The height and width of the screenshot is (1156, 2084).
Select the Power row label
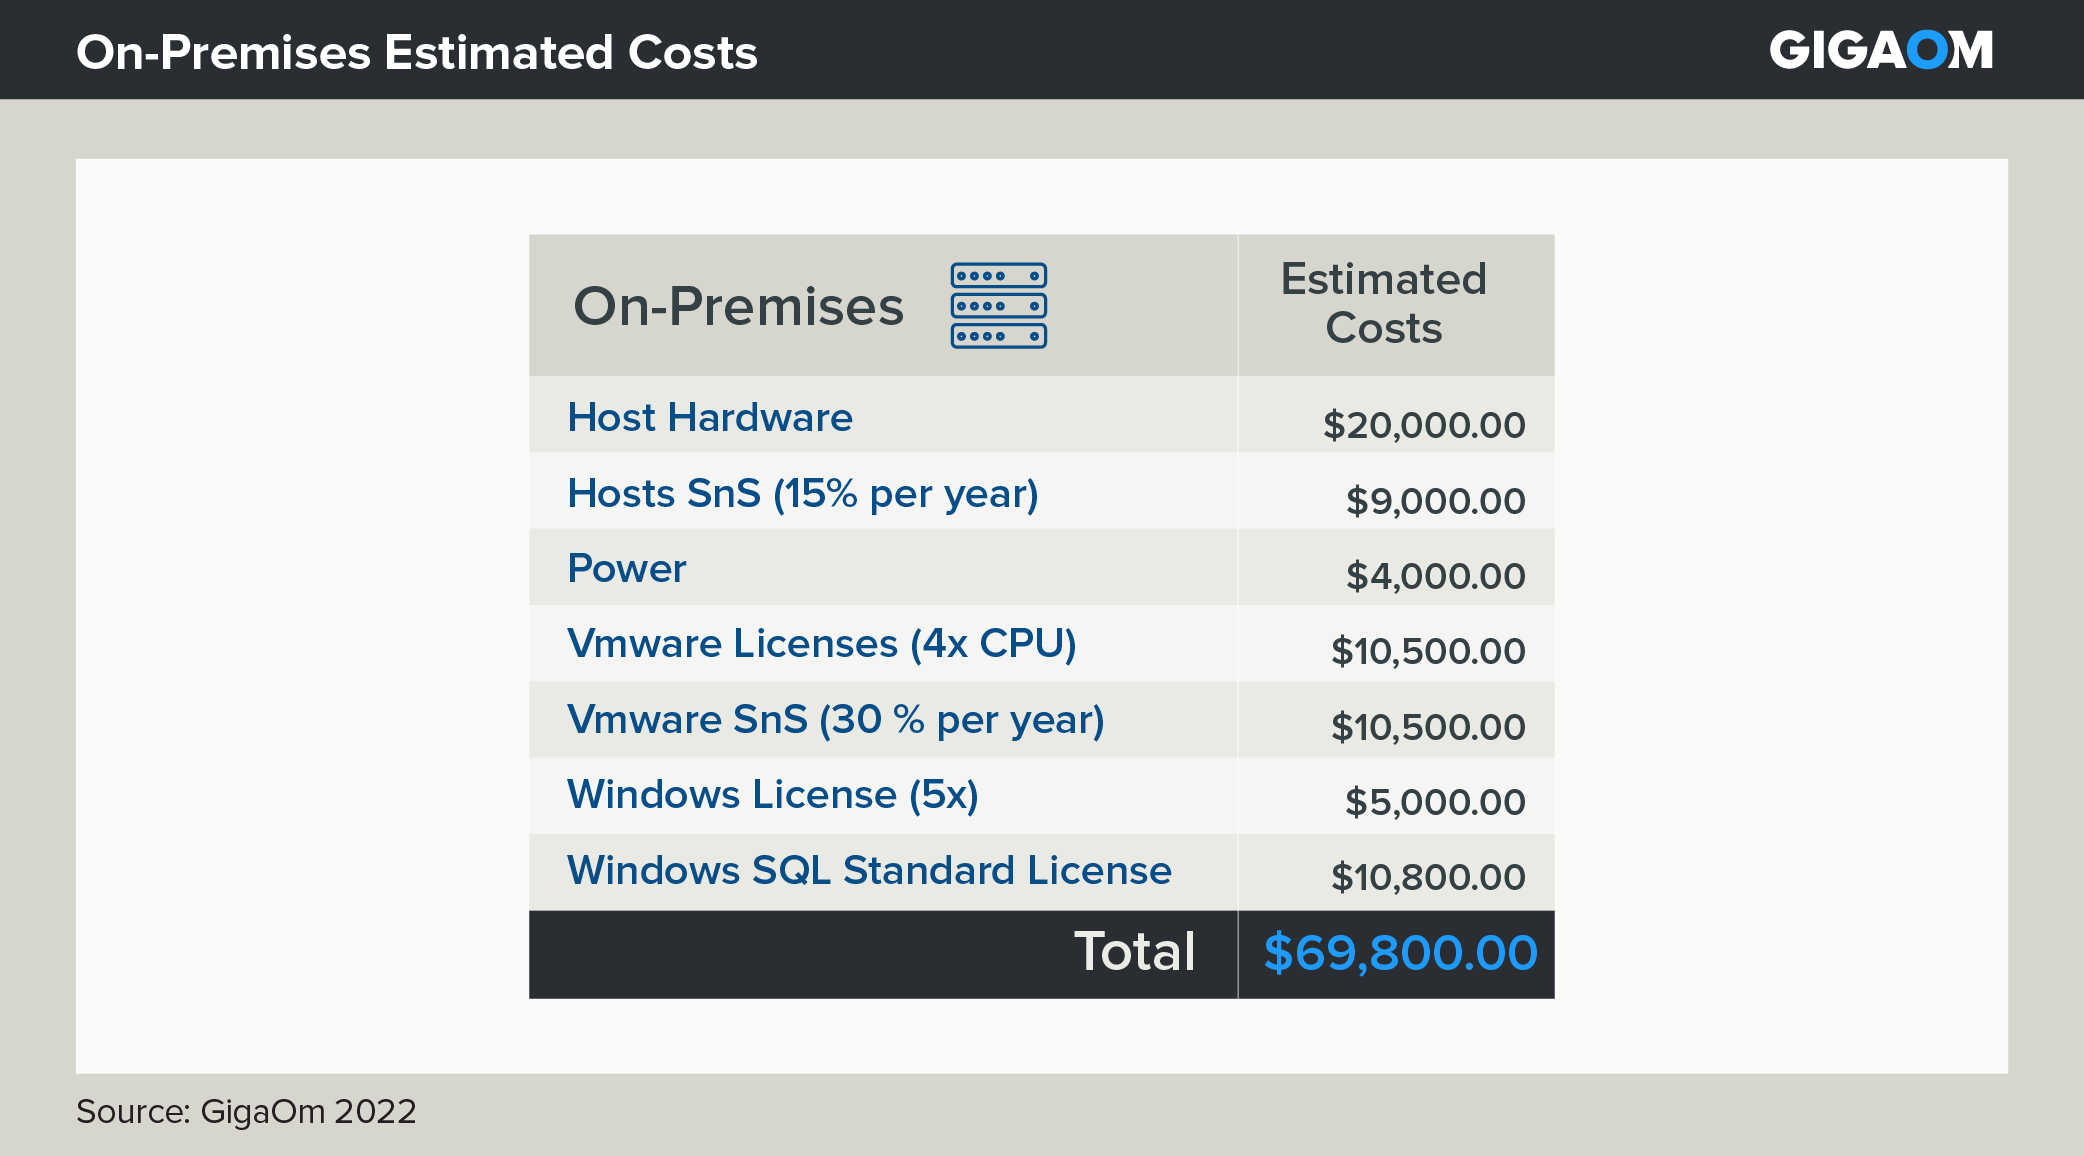pos(626,568)
